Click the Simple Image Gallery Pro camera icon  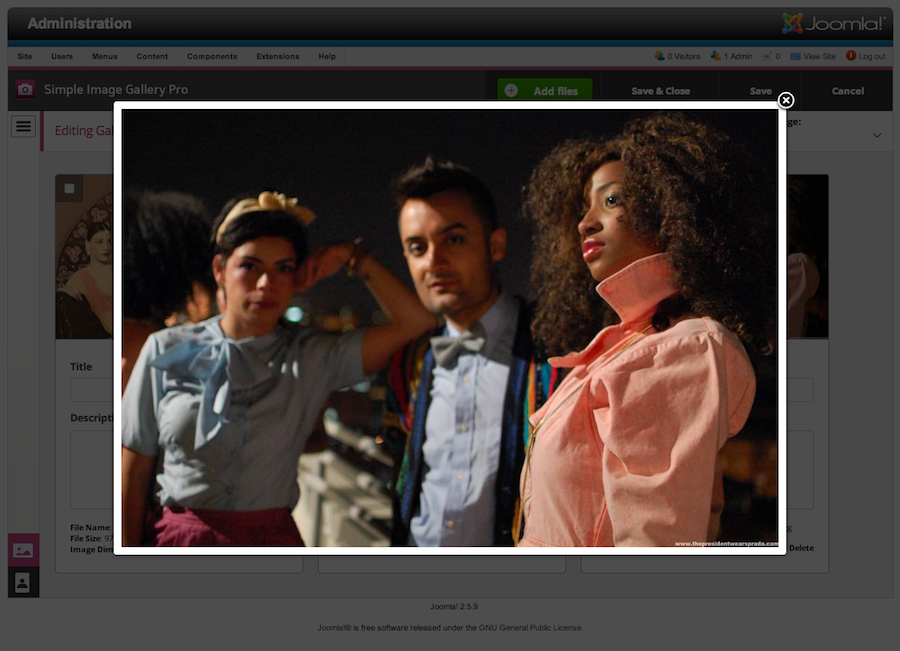coord(25,89)
